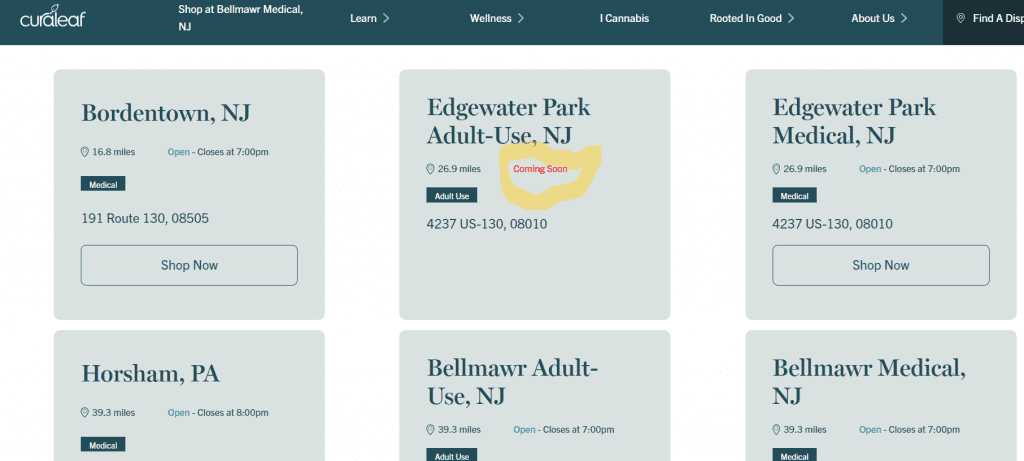Click location pin icon on Bordentown card
This screenshot has width=1024, height=461.
pos(84,152)
